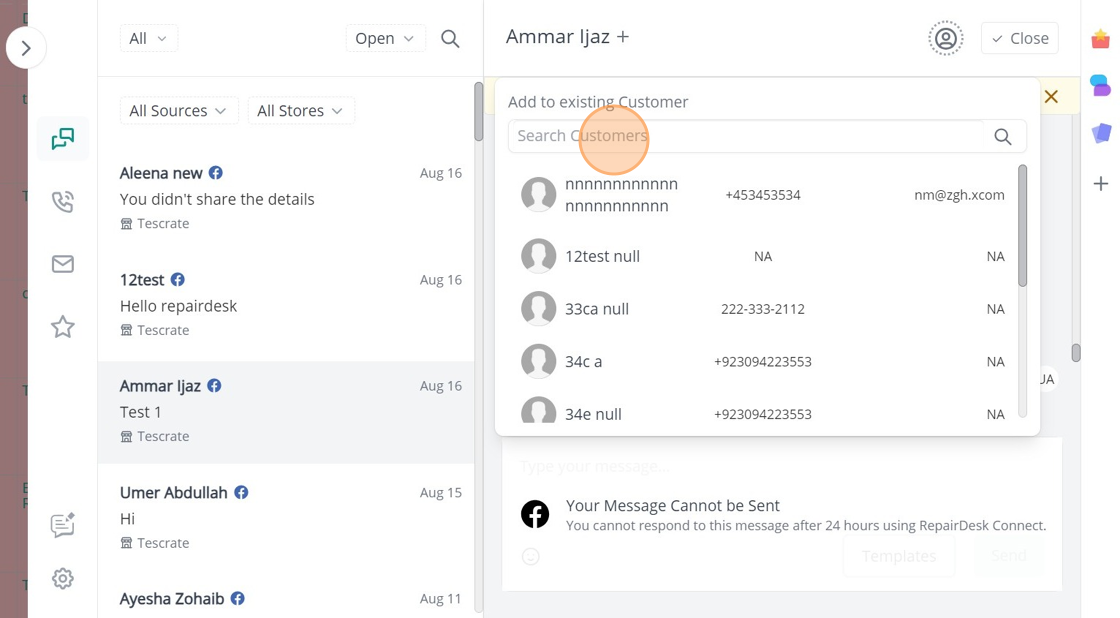
Task: Click phone number +453453534
Action: 763,195
